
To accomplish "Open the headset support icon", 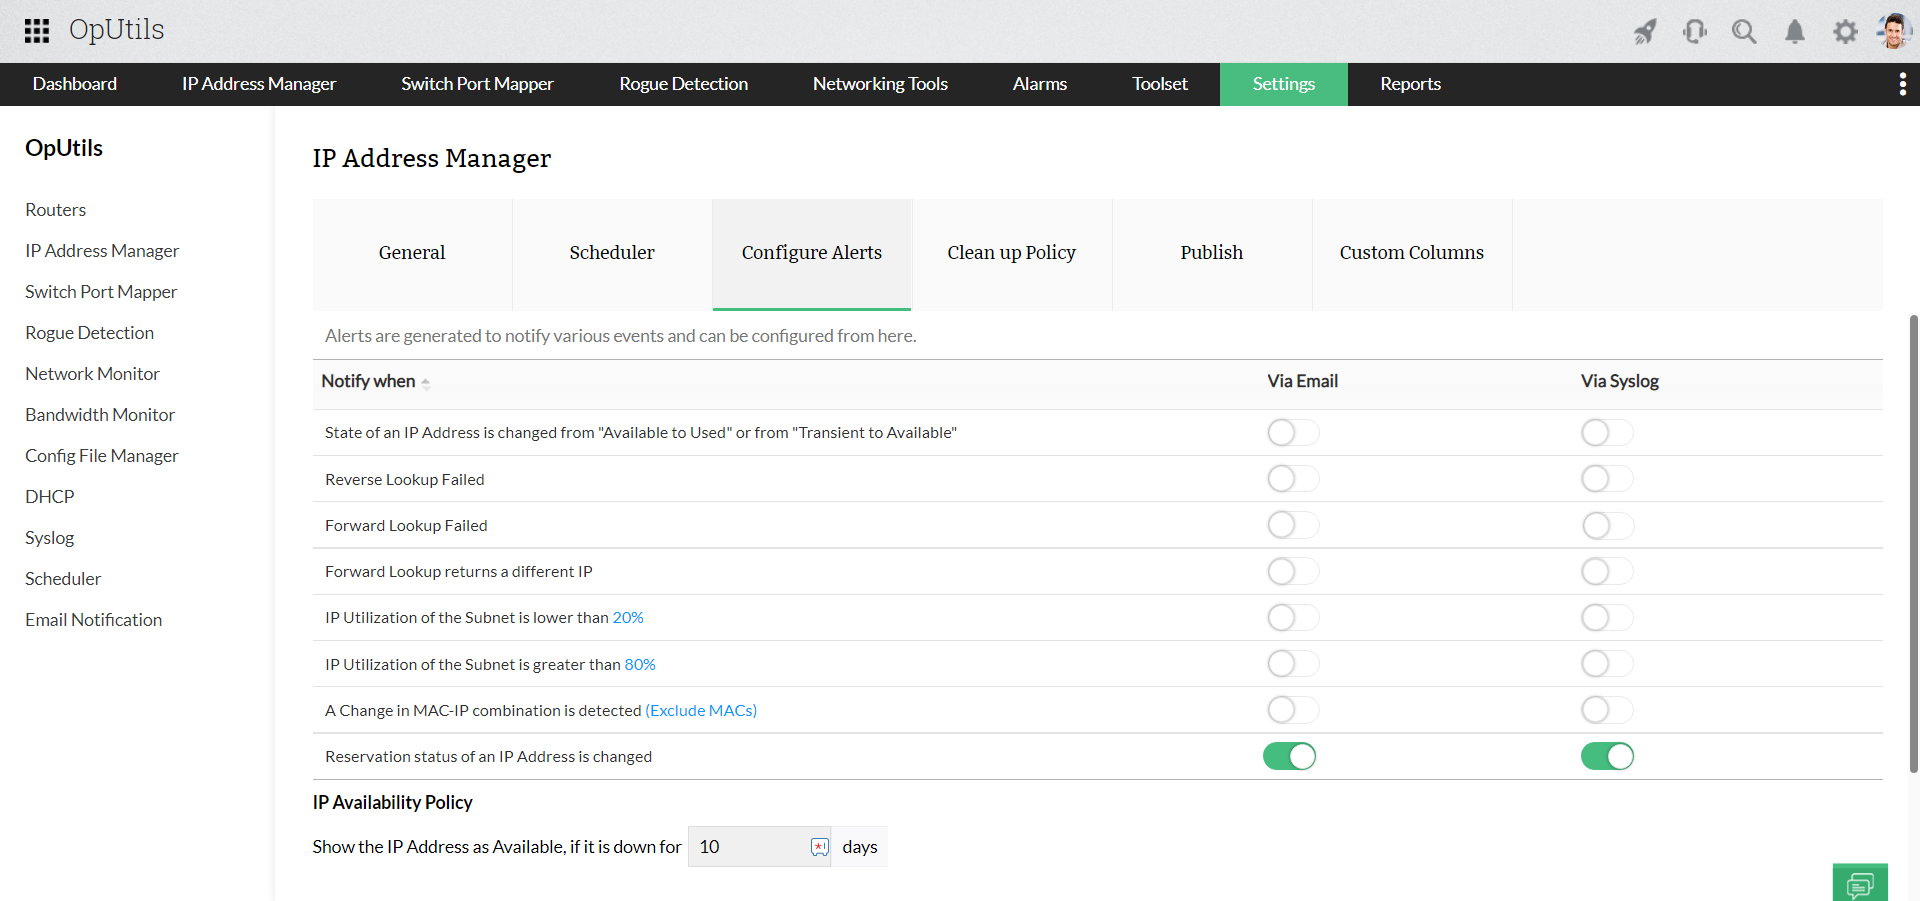I will click(x=1695, y=32).
